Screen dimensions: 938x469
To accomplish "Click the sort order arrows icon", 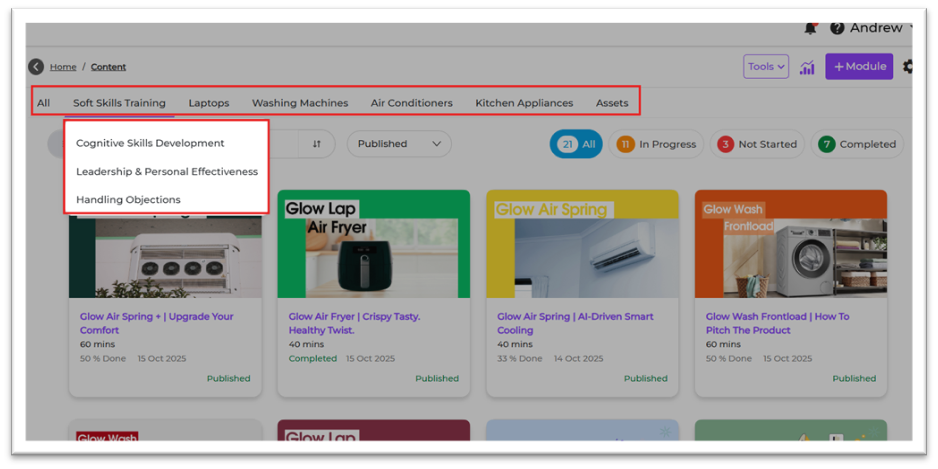I will click(316, 144).
